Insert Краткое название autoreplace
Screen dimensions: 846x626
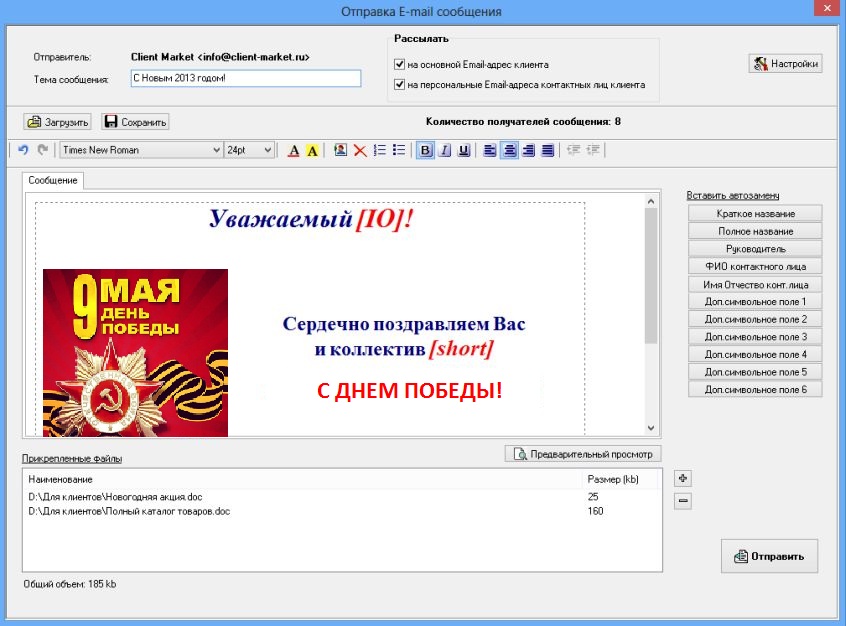[755, 214]
